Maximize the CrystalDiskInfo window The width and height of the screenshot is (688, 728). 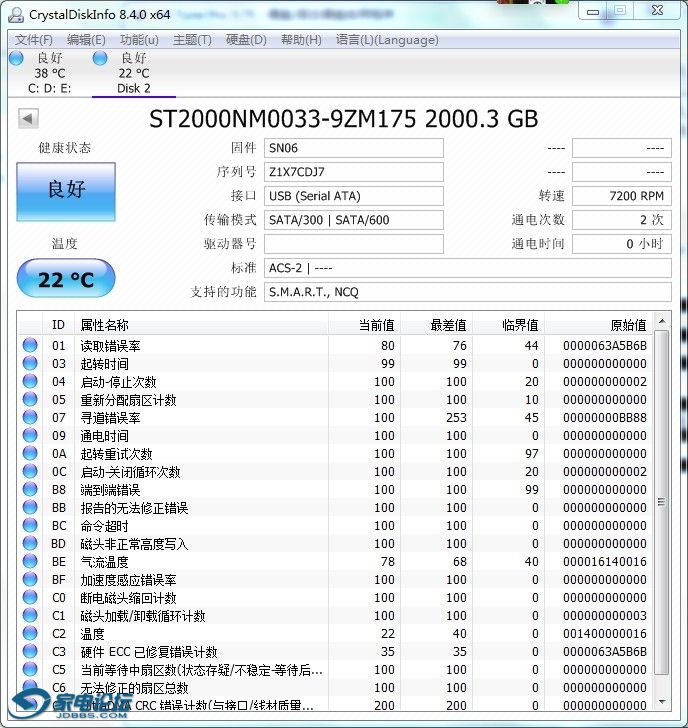click(620, 11)
